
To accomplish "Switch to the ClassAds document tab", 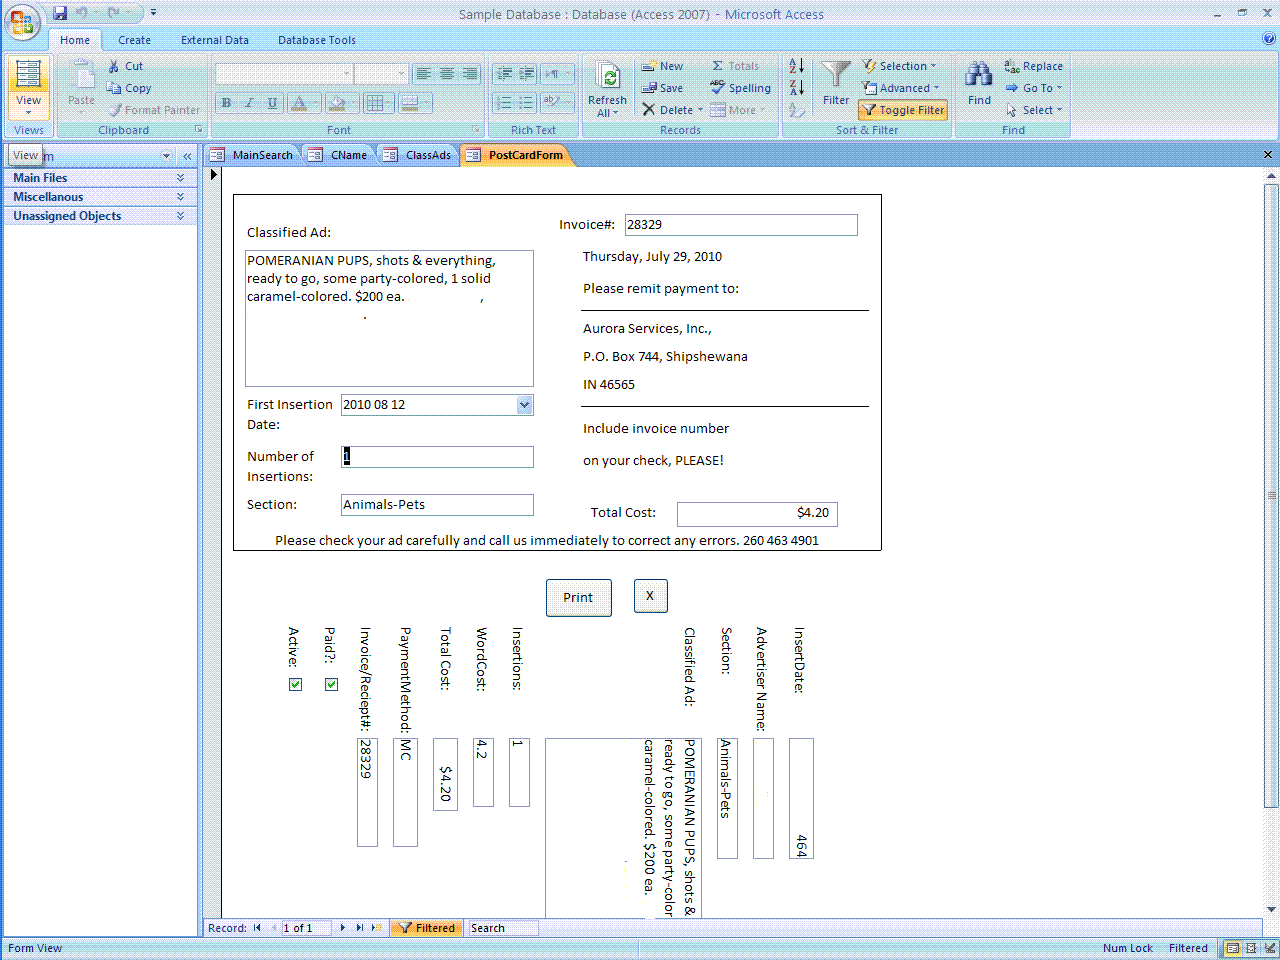I will (x=427, y=155).
